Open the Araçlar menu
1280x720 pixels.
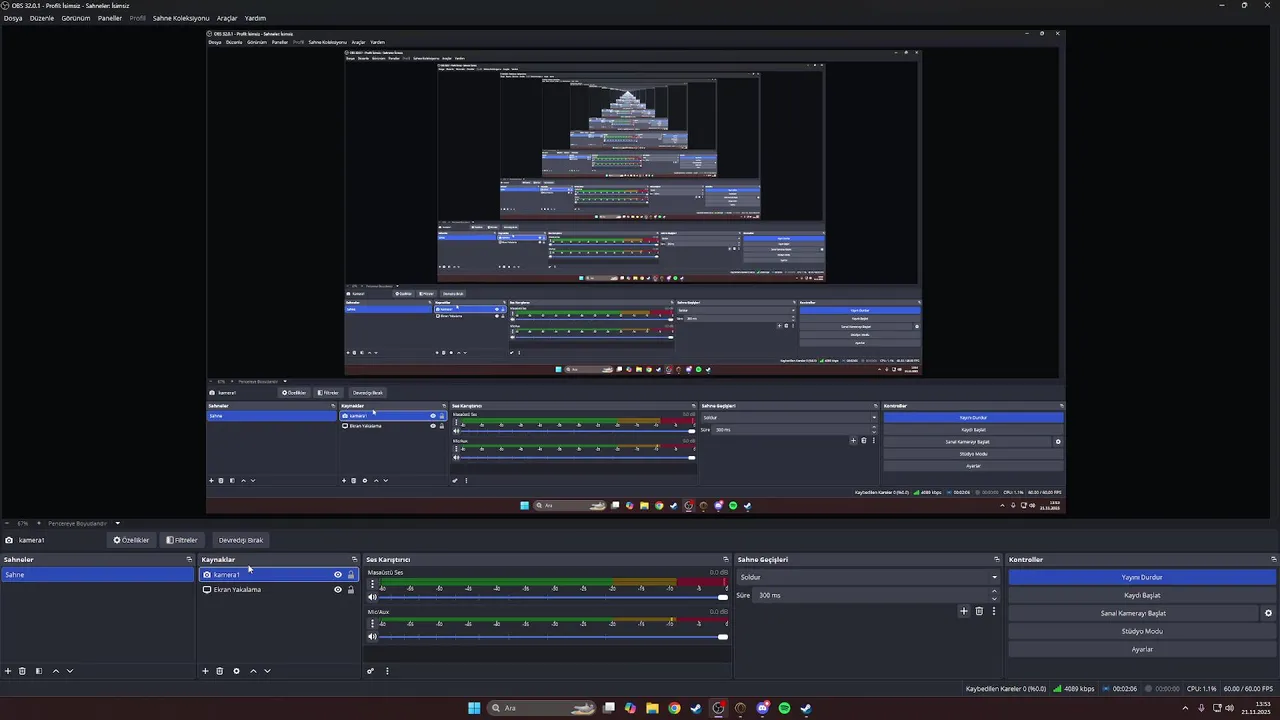(x=227, y=18)
